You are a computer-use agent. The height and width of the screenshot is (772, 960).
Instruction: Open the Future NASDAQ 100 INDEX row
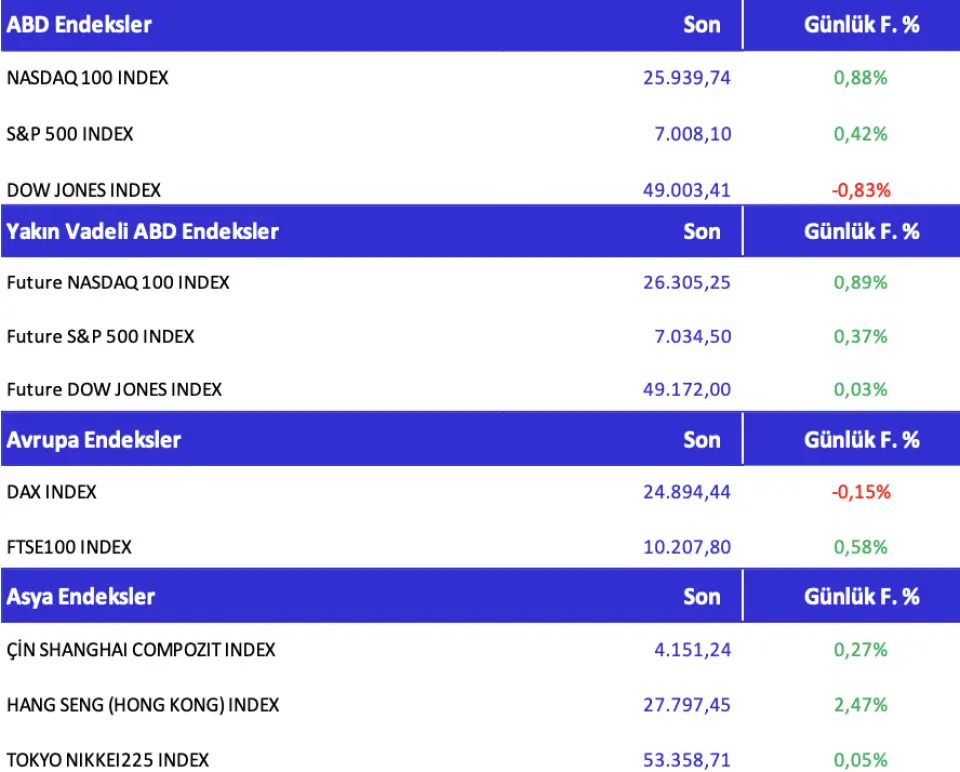point(118,283)
